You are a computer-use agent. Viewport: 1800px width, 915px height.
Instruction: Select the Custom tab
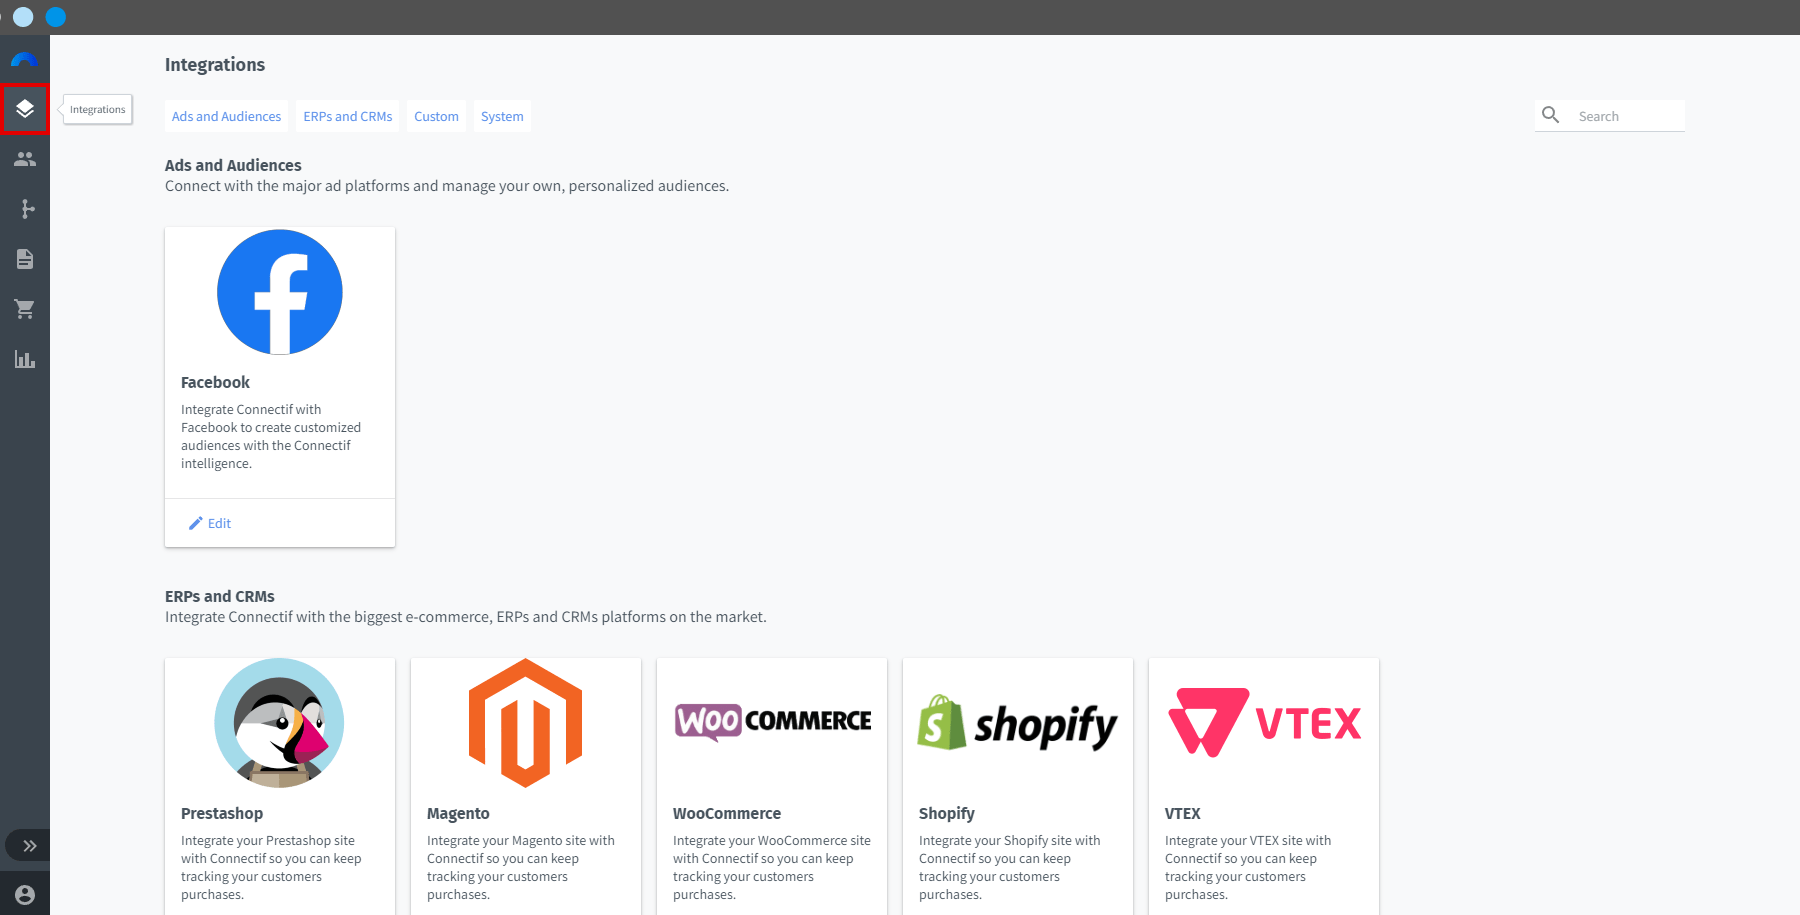pyautogui.click(x=437, y=116)
